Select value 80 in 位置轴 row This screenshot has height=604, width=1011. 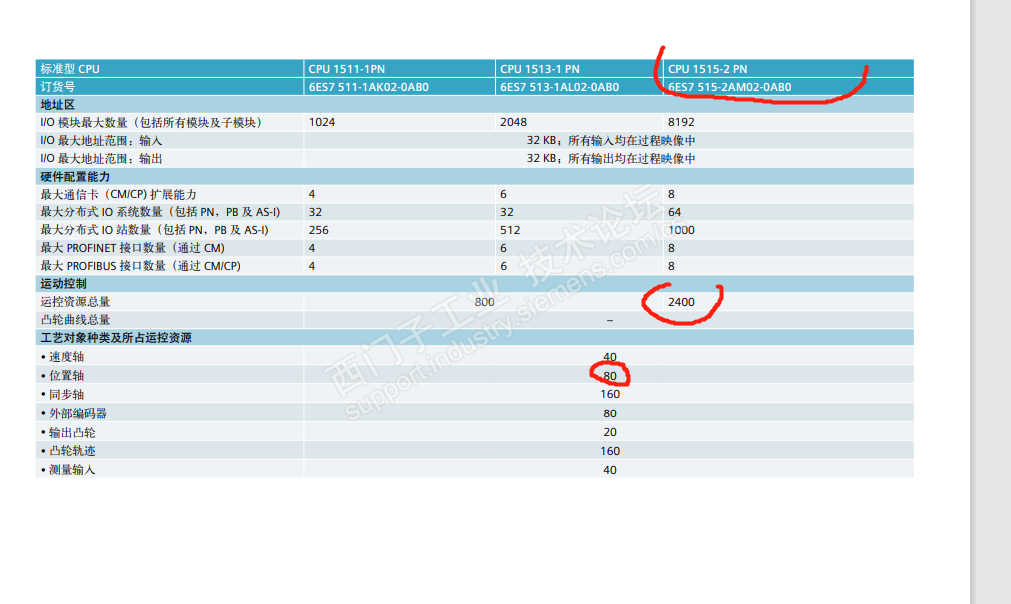point(610,376)
